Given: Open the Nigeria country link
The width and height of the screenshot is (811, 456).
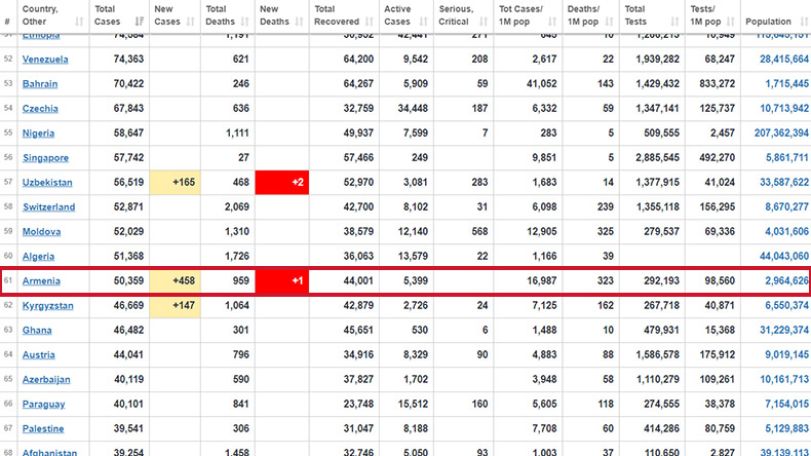Looking at the screenshot, I should point(38,133).
